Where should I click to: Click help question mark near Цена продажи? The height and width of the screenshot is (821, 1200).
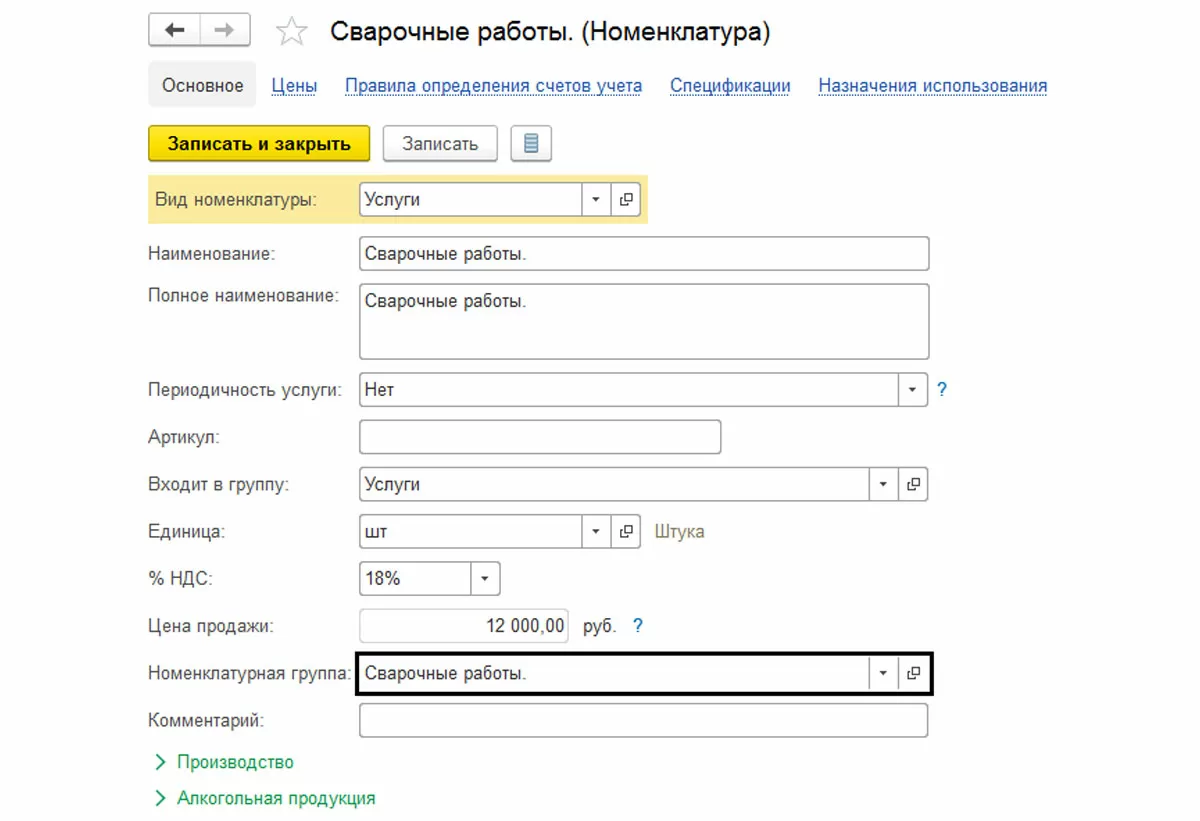coord(638,626)
